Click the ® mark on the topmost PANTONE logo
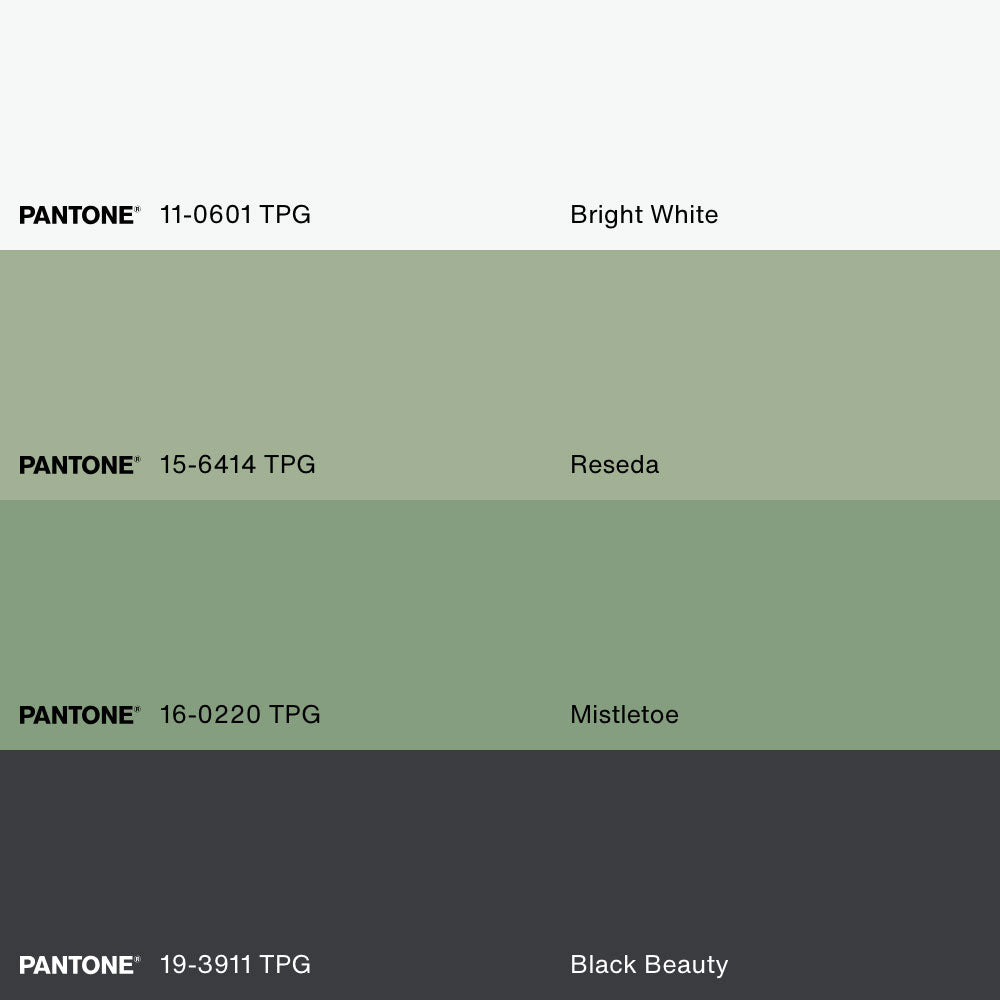Screen dimensions: 1000x1000 point(137,209)
